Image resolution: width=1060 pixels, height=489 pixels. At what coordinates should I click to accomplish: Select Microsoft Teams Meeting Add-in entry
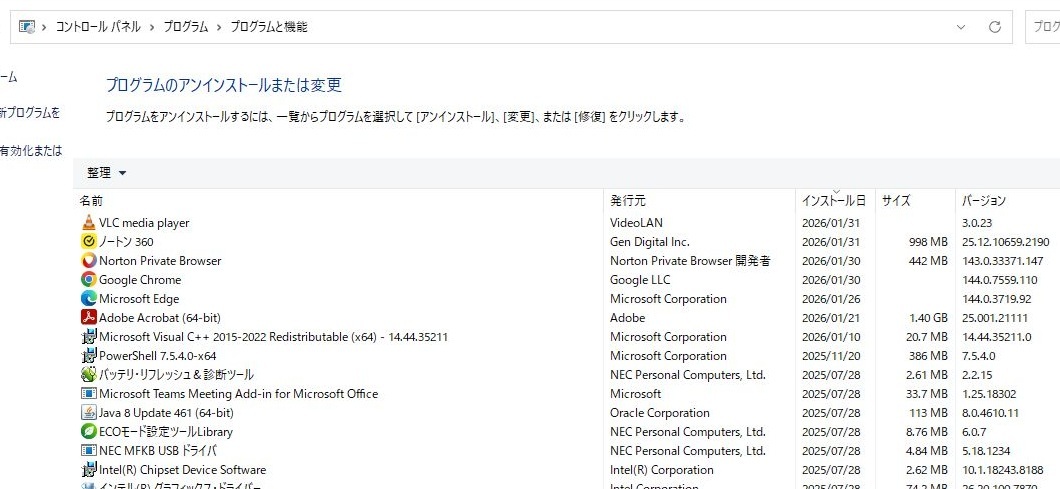(238, 394)
